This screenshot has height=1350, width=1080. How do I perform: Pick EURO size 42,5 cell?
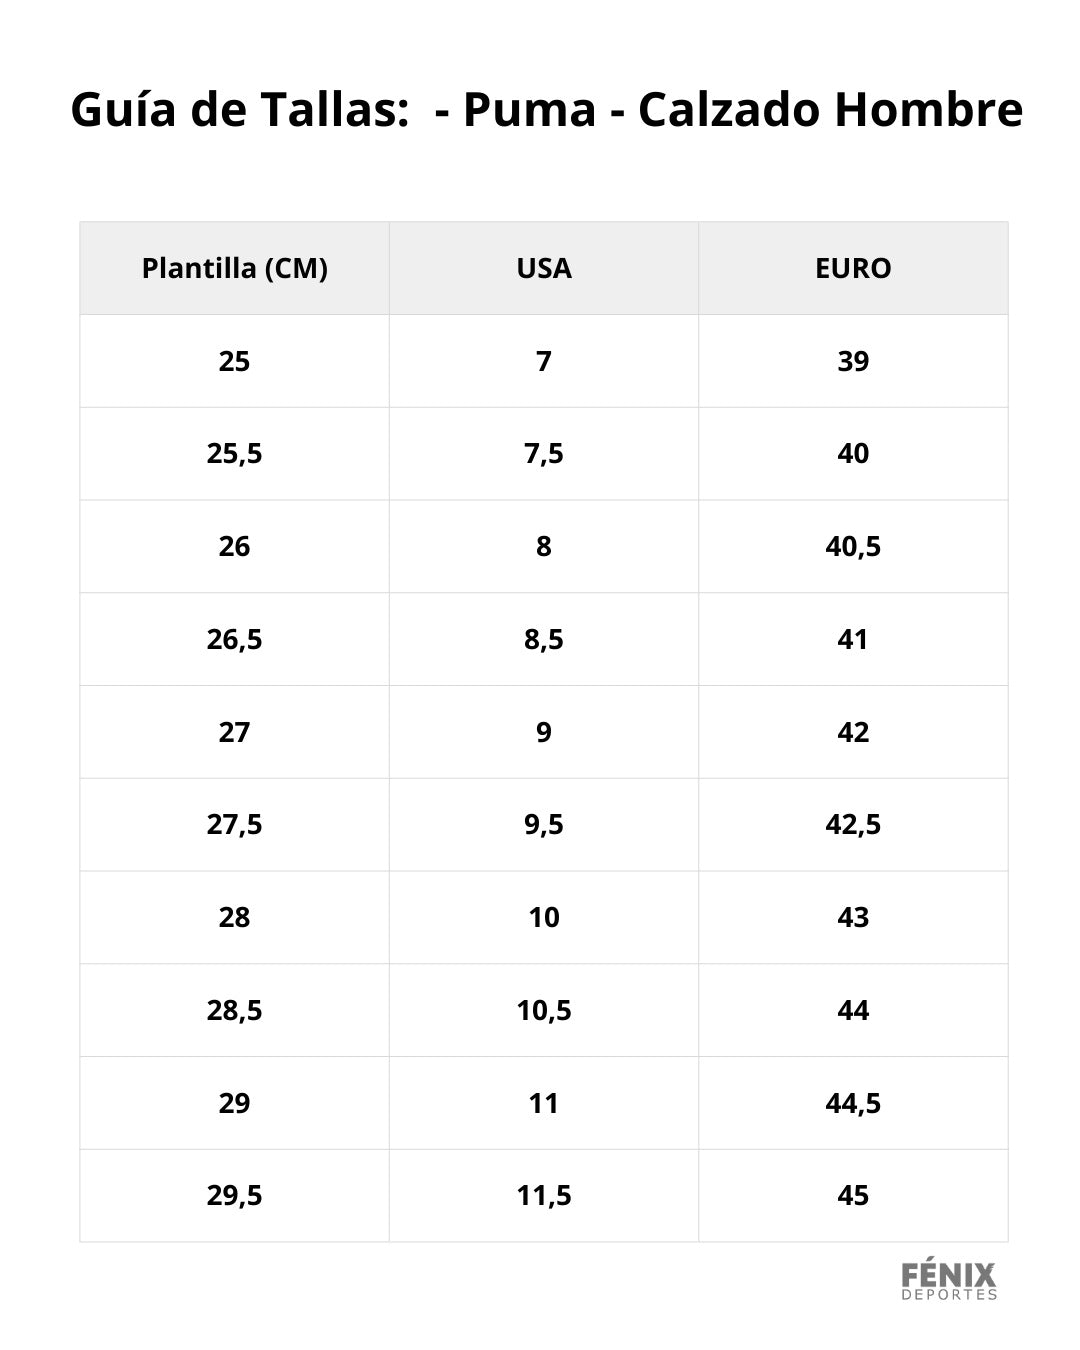point(853,825)
